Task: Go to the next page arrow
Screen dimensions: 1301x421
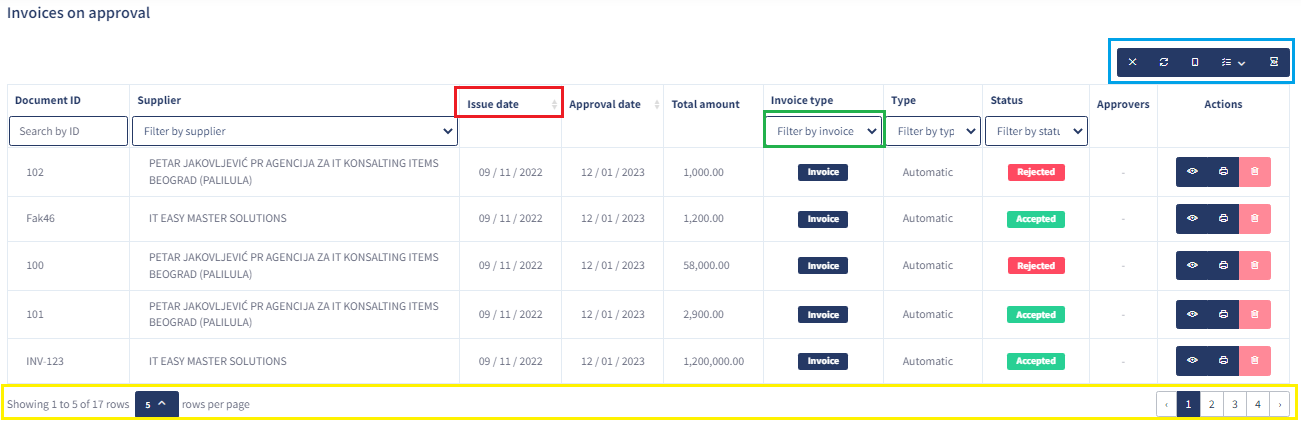Action: pyautogui.click(x=1280, y=404)
